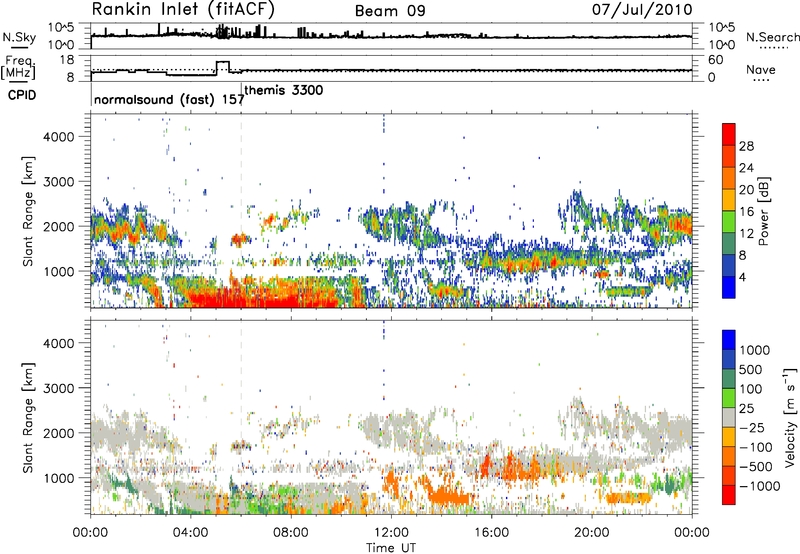The image size is (800, 554).
Task: Click the "20:00" time tick label
Action: pos(591,533)
